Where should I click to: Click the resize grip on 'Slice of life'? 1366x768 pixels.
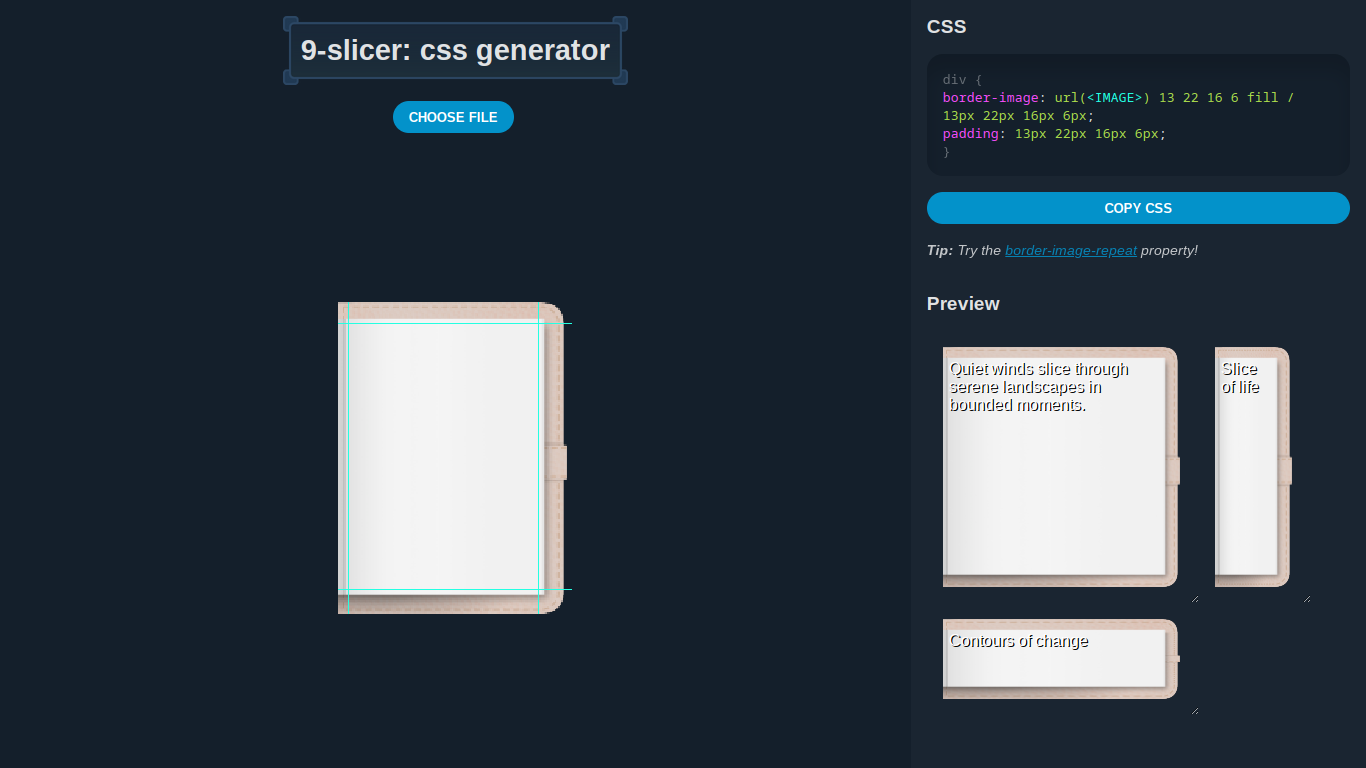click(1308, 597)
